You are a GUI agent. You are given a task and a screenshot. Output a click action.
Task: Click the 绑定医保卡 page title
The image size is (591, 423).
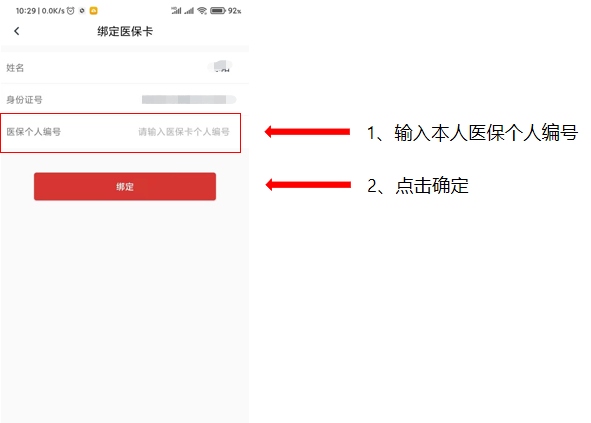click(x=125, y=31)
